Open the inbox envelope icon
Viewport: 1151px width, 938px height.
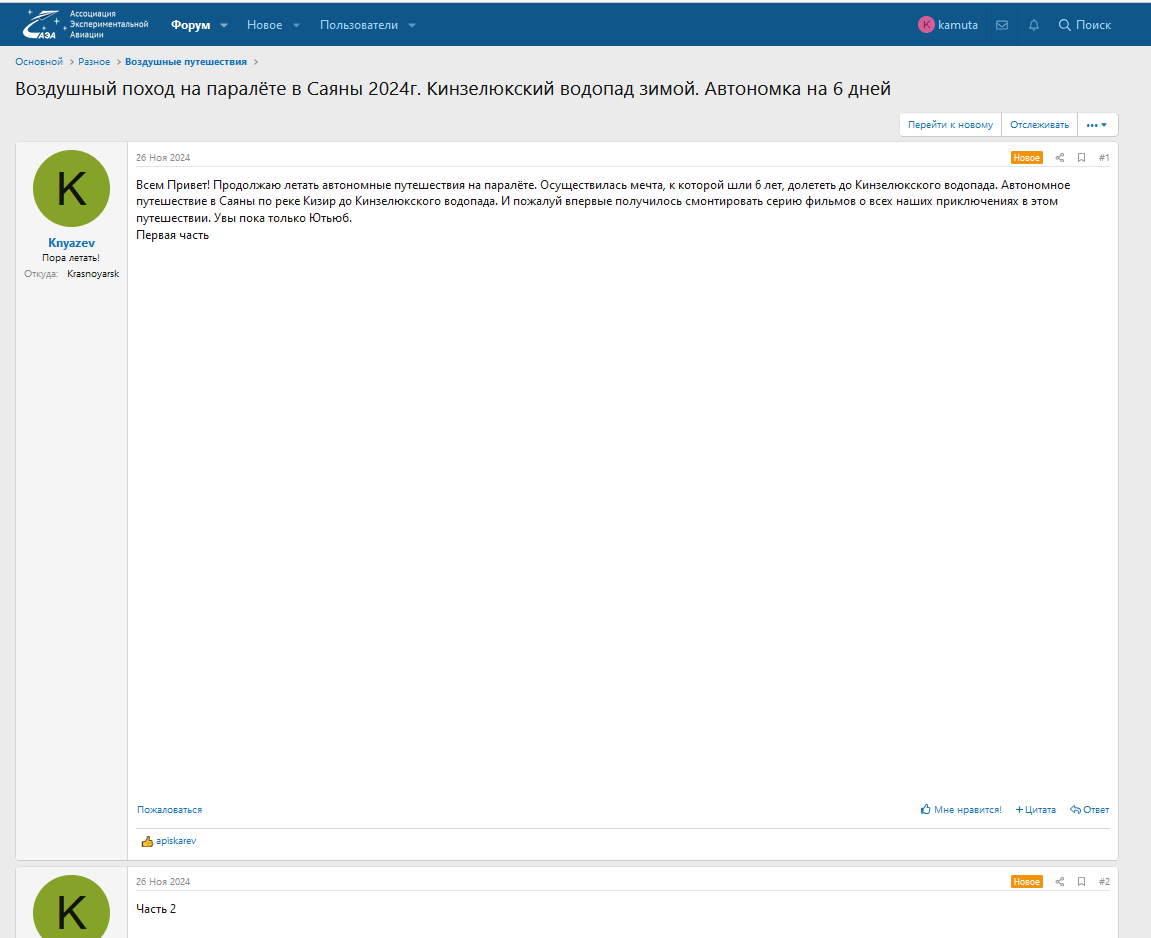(1001, 25)
